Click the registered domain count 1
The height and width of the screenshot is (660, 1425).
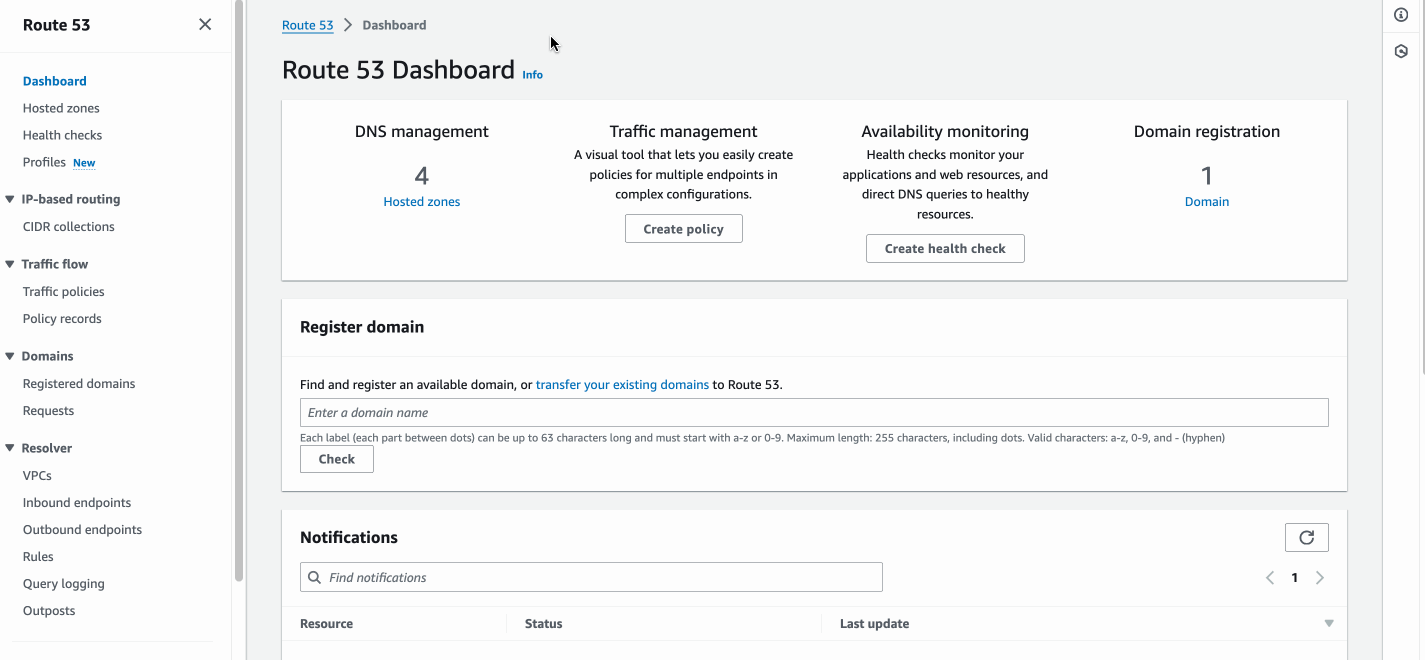[x=1207, y=176]
